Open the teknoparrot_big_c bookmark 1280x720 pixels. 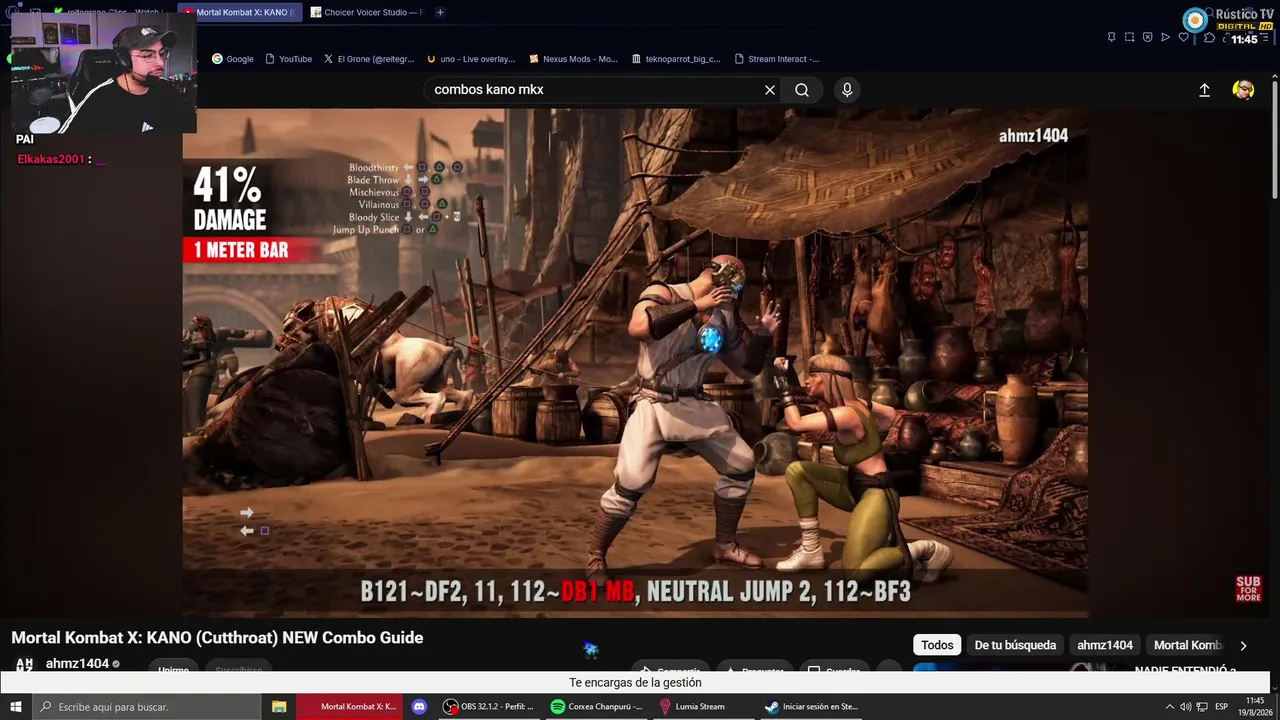(676, 59)
